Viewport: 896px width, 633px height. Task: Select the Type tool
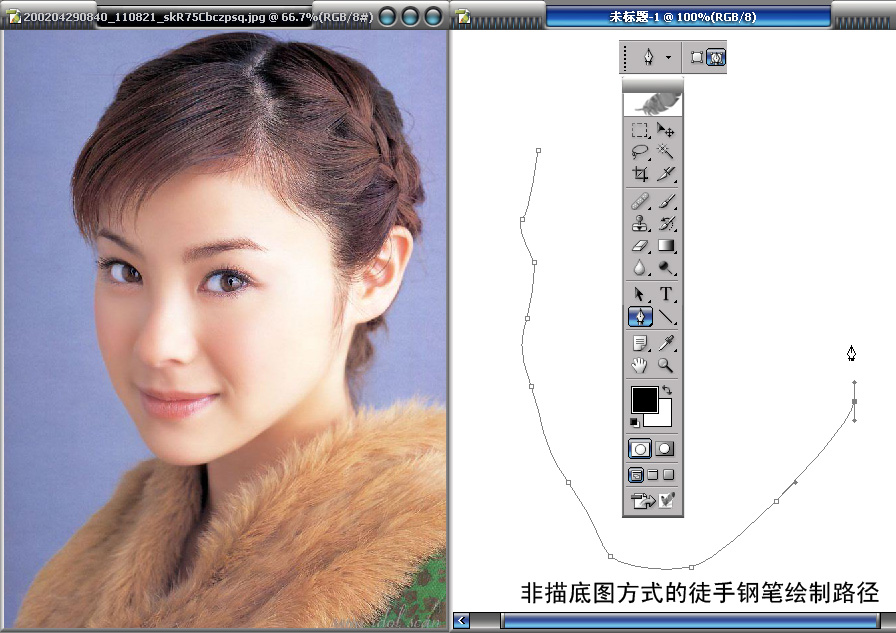tap(665, 294)
